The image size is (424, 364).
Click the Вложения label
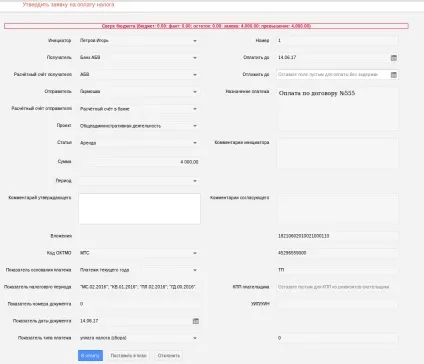(x=61, y=236)
